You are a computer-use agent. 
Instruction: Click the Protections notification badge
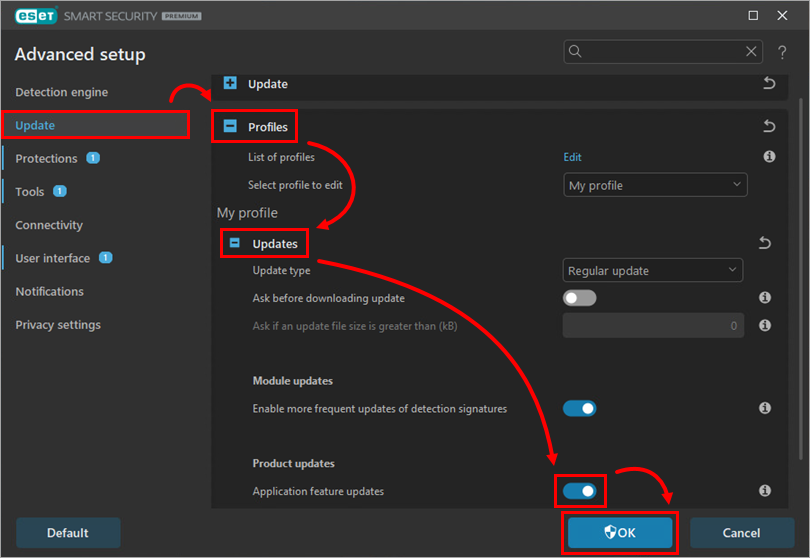pyautogui.click(x=93, y=158)
